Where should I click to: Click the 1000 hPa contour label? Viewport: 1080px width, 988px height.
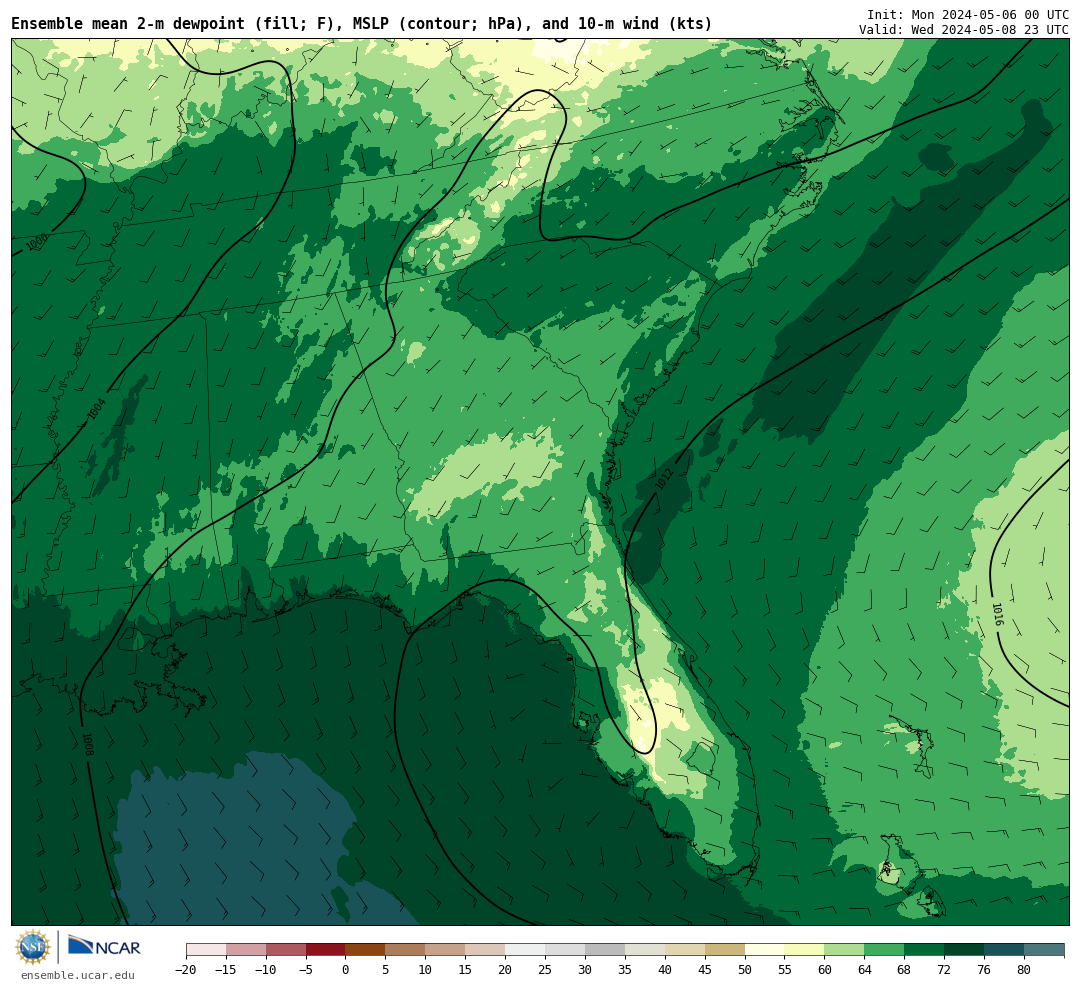pyautogui.click(x=37, y=242)
